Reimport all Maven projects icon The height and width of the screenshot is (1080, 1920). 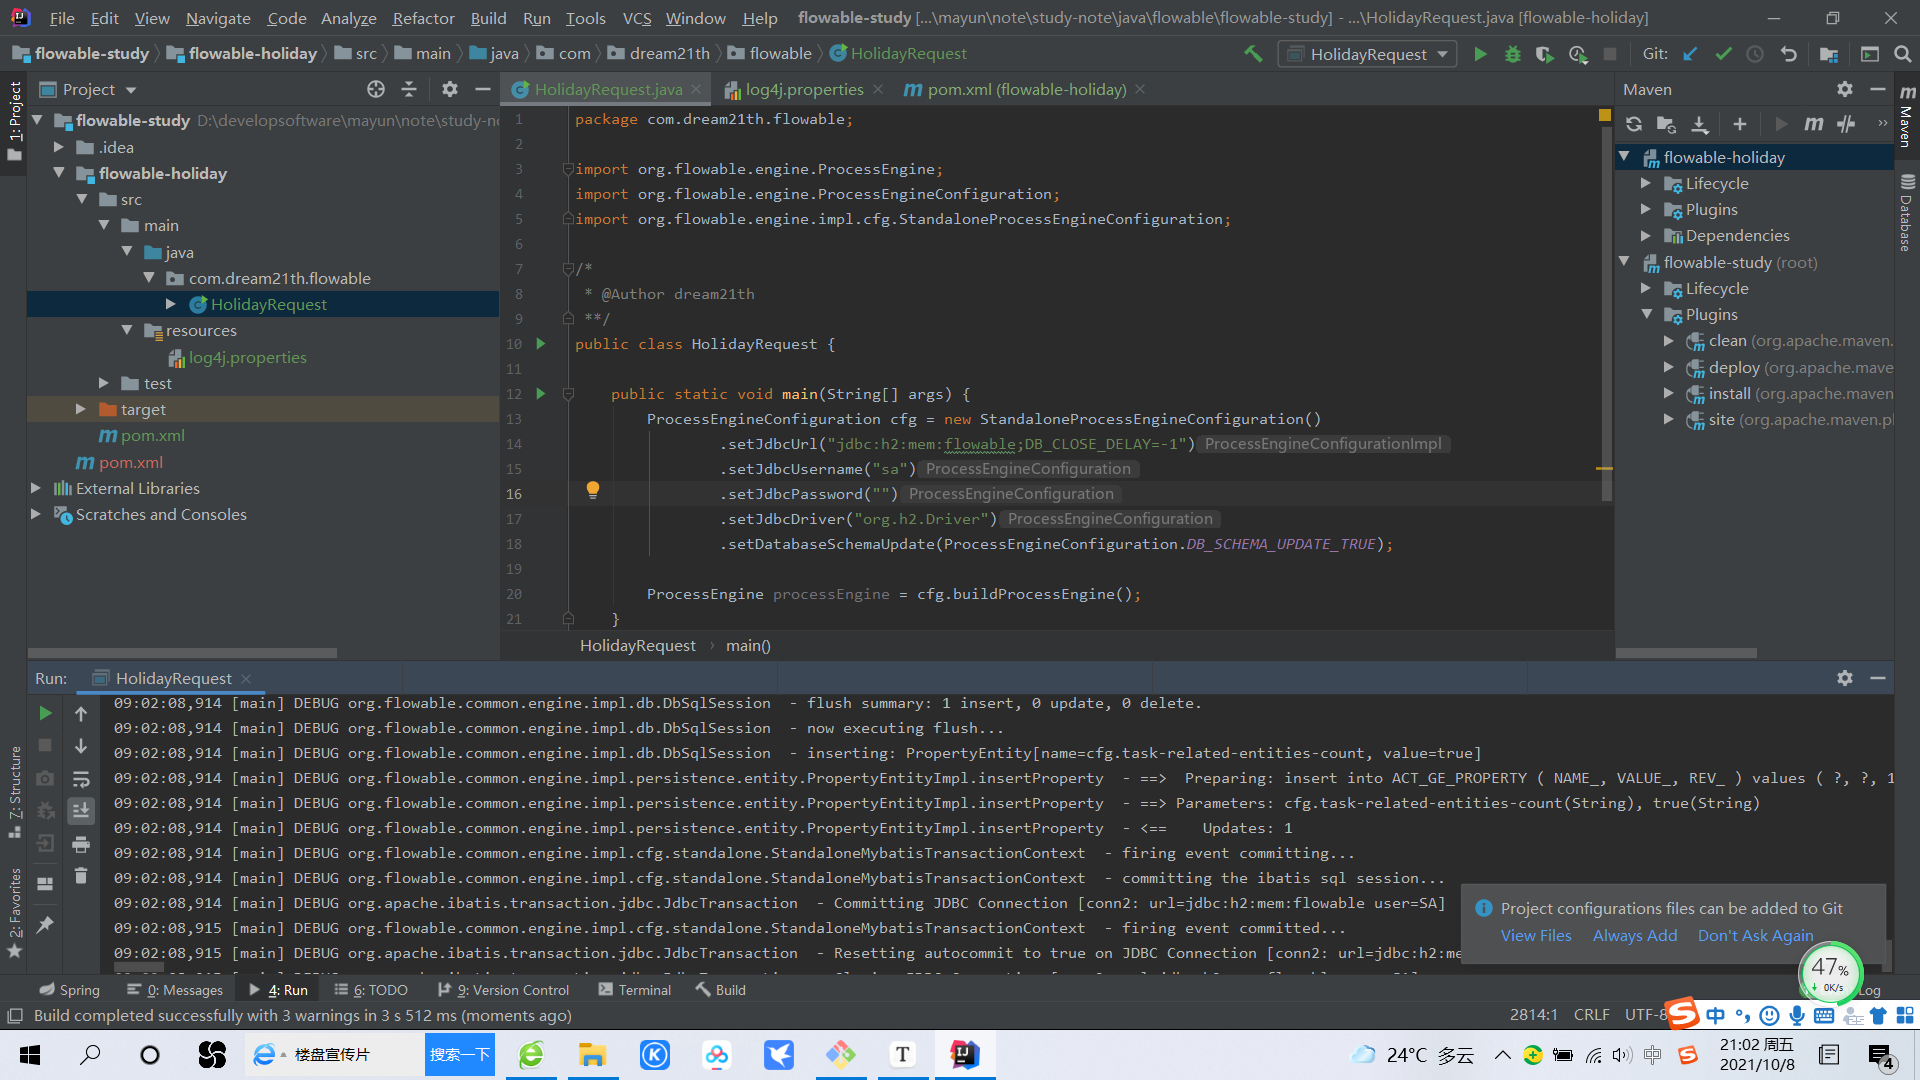point(1634,124)
